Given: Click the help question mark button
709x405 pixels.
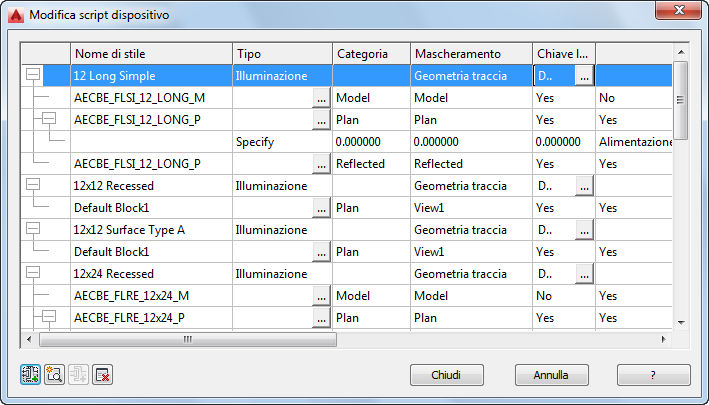Looking at the screenshot, I should click(654, 375).
